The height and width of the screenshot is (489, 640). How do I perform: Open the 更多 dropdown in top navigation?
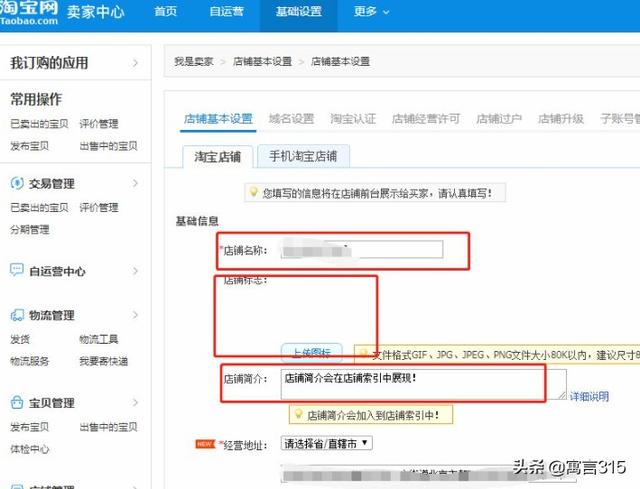click(371, 12)
